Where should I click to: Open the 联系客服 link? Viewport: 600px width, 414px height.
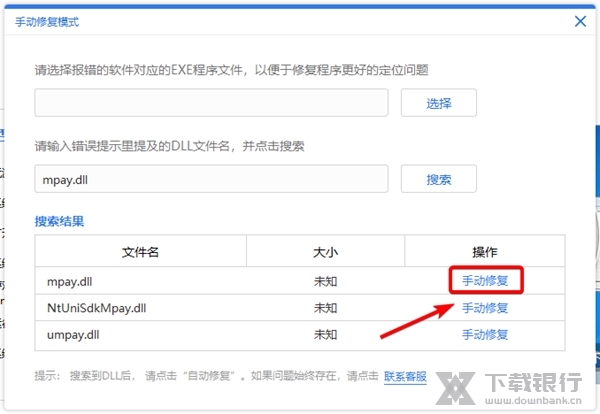405,376
